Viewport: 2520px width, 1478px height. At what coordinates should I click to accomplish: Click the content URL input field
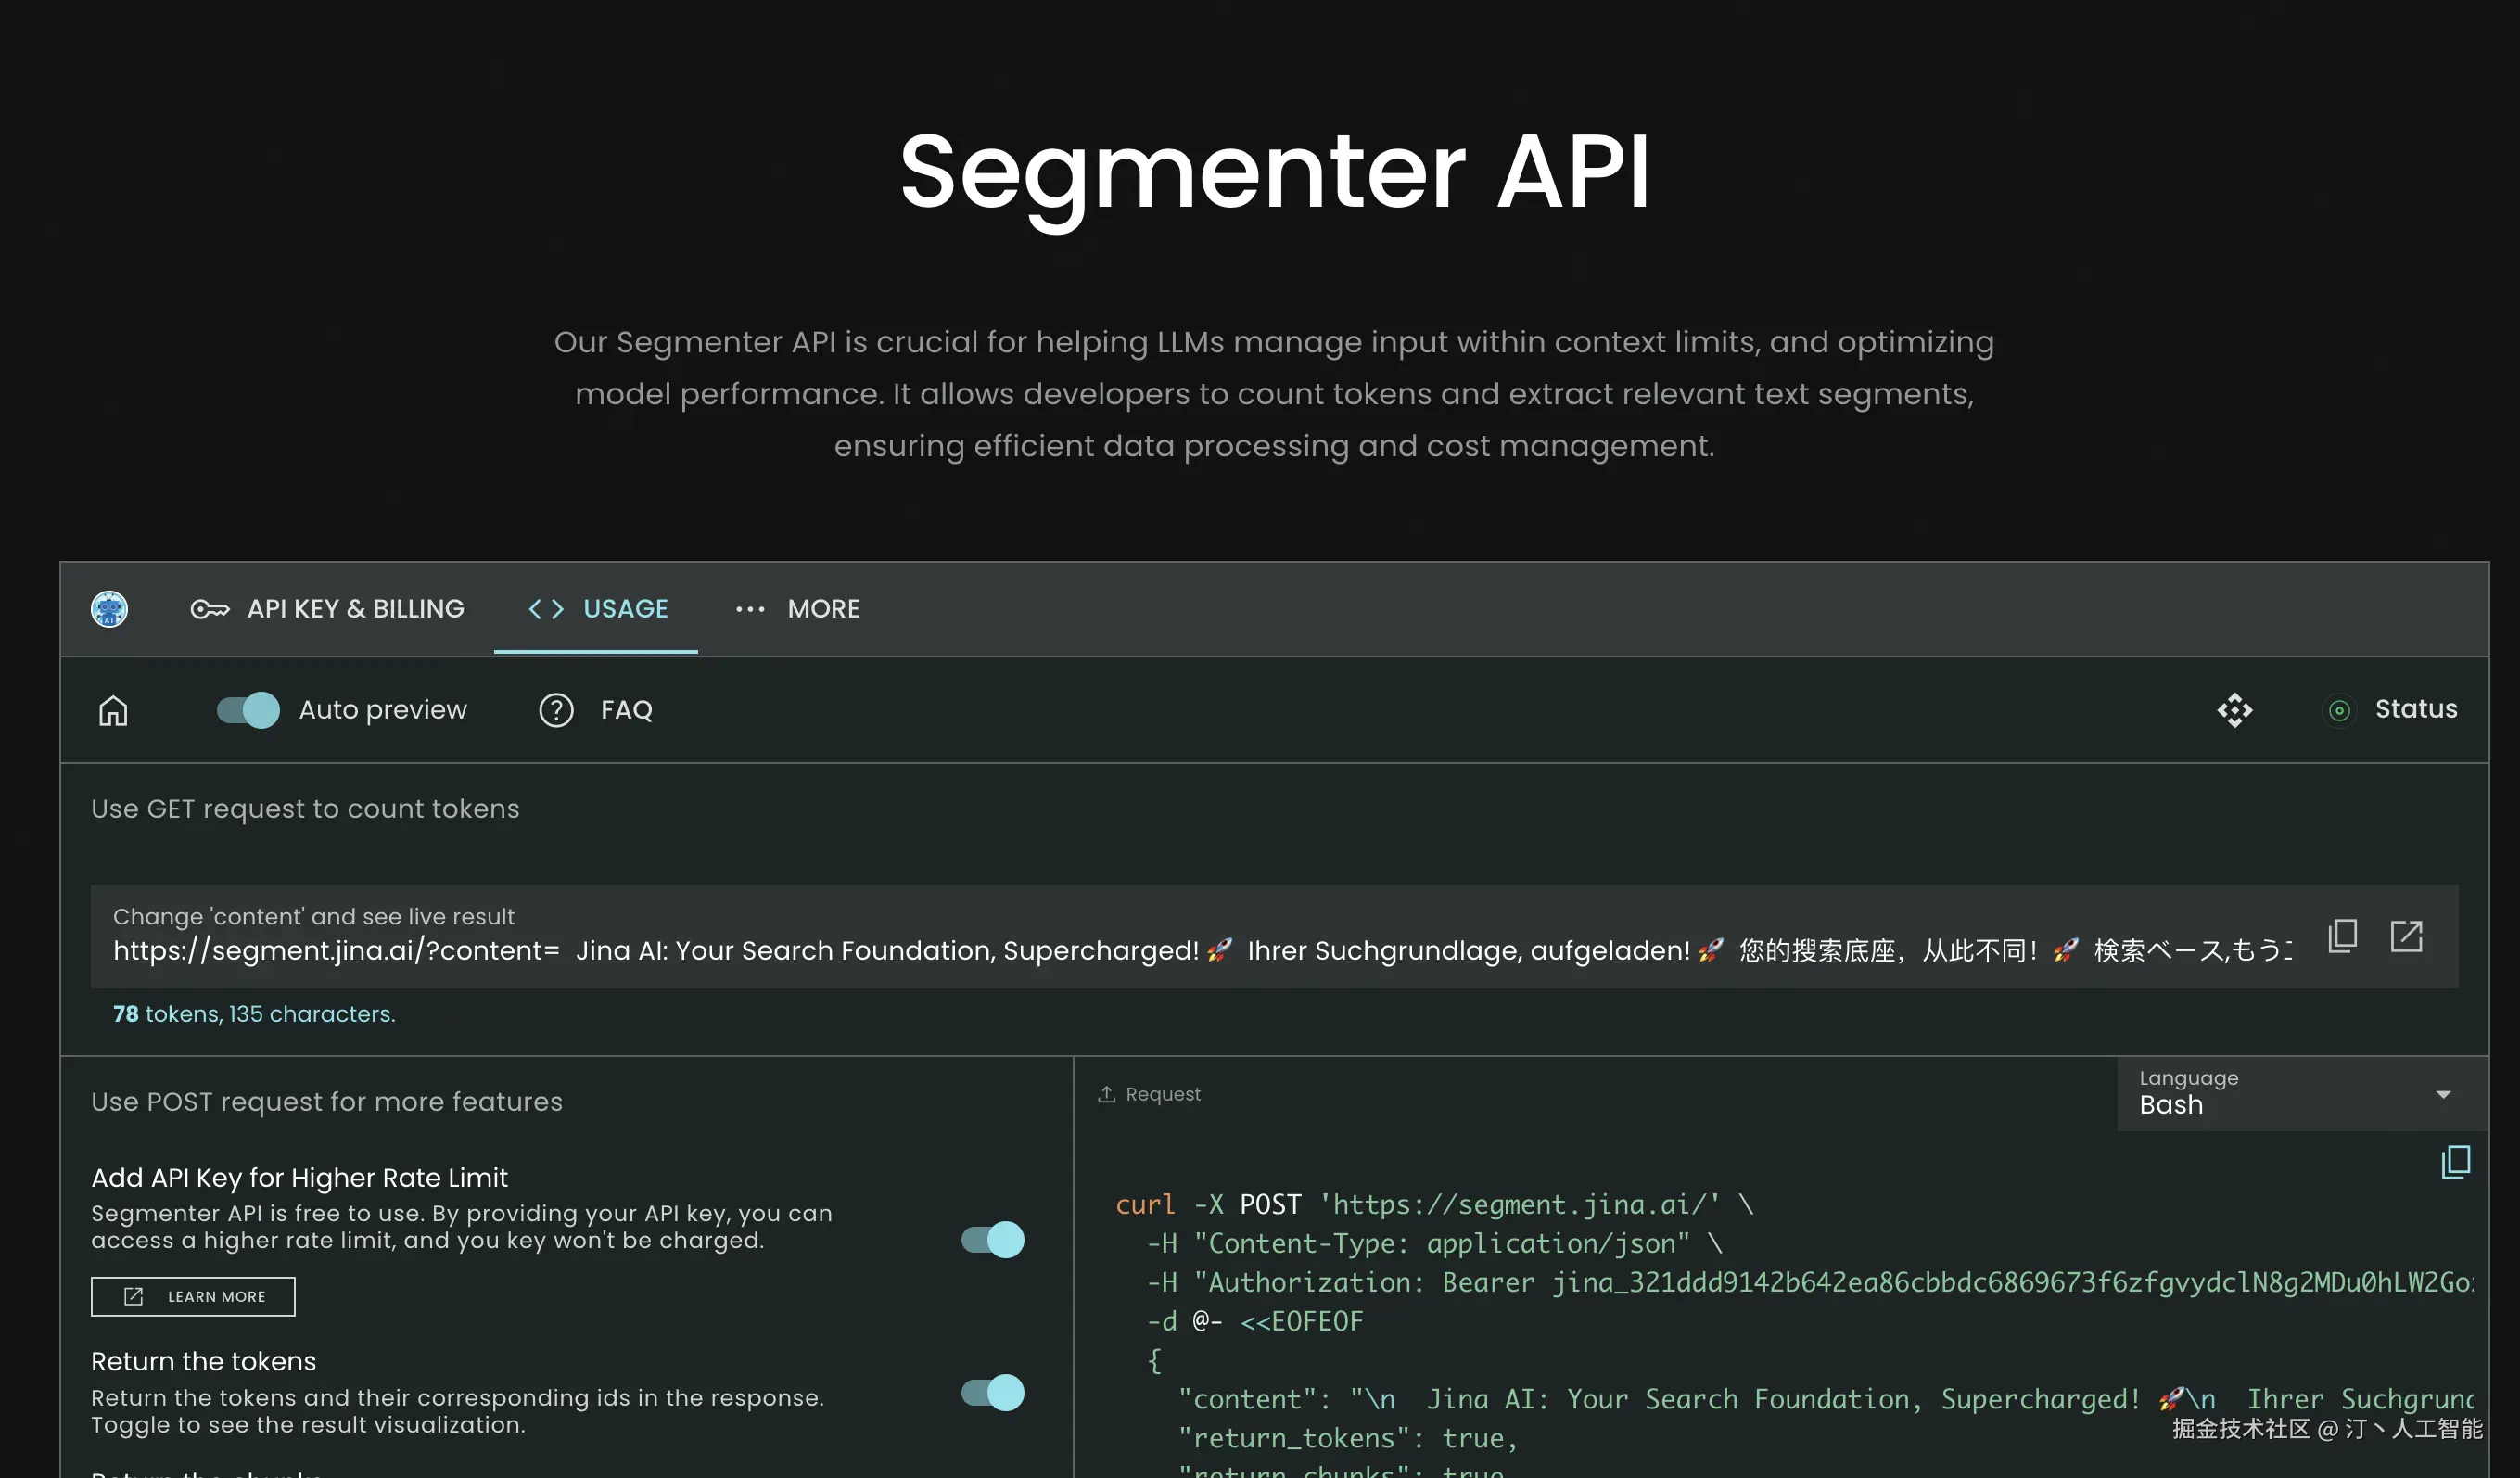(x=1200, y=950)
